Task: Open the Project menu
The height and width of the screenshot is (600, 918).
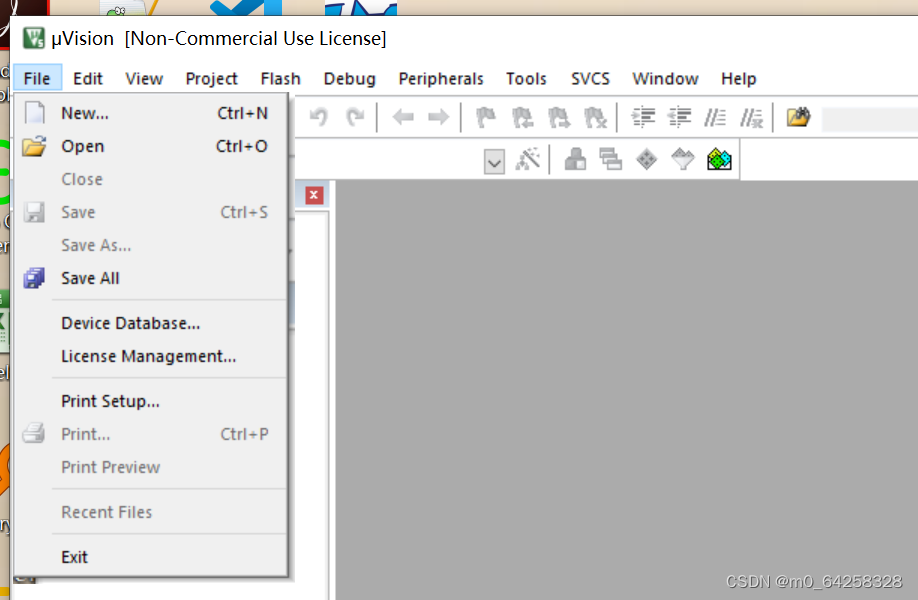Action: pyautogui.click(x=211, y=78)
